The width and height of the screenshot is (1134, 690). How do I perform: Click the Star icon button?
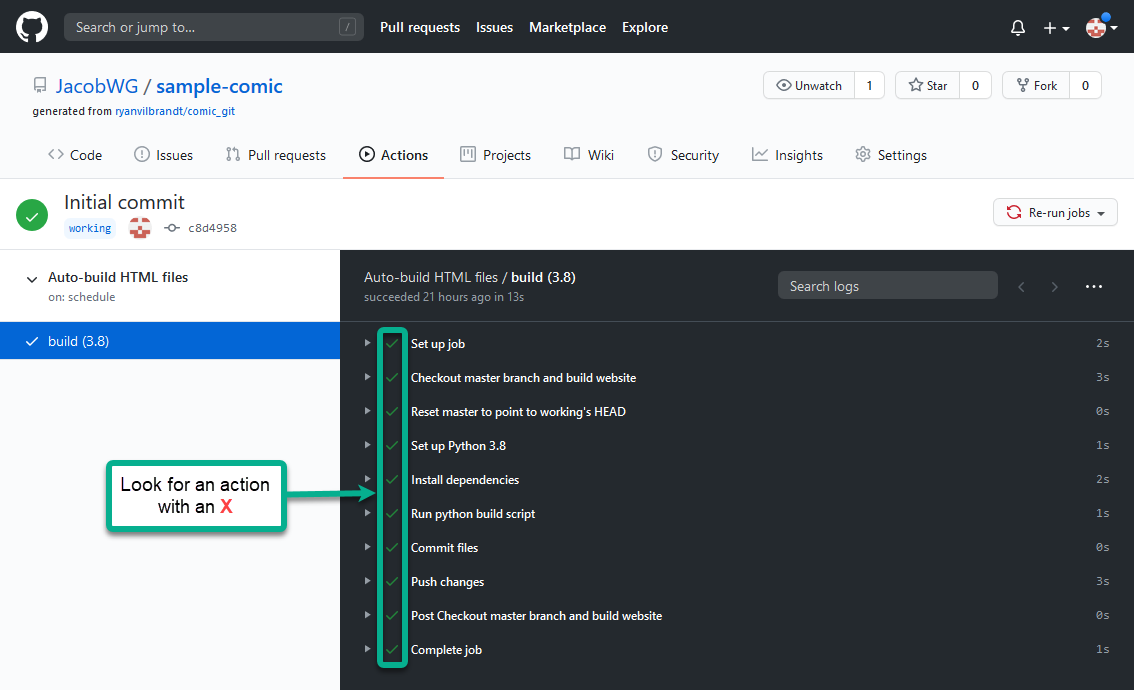click(927, 85)
